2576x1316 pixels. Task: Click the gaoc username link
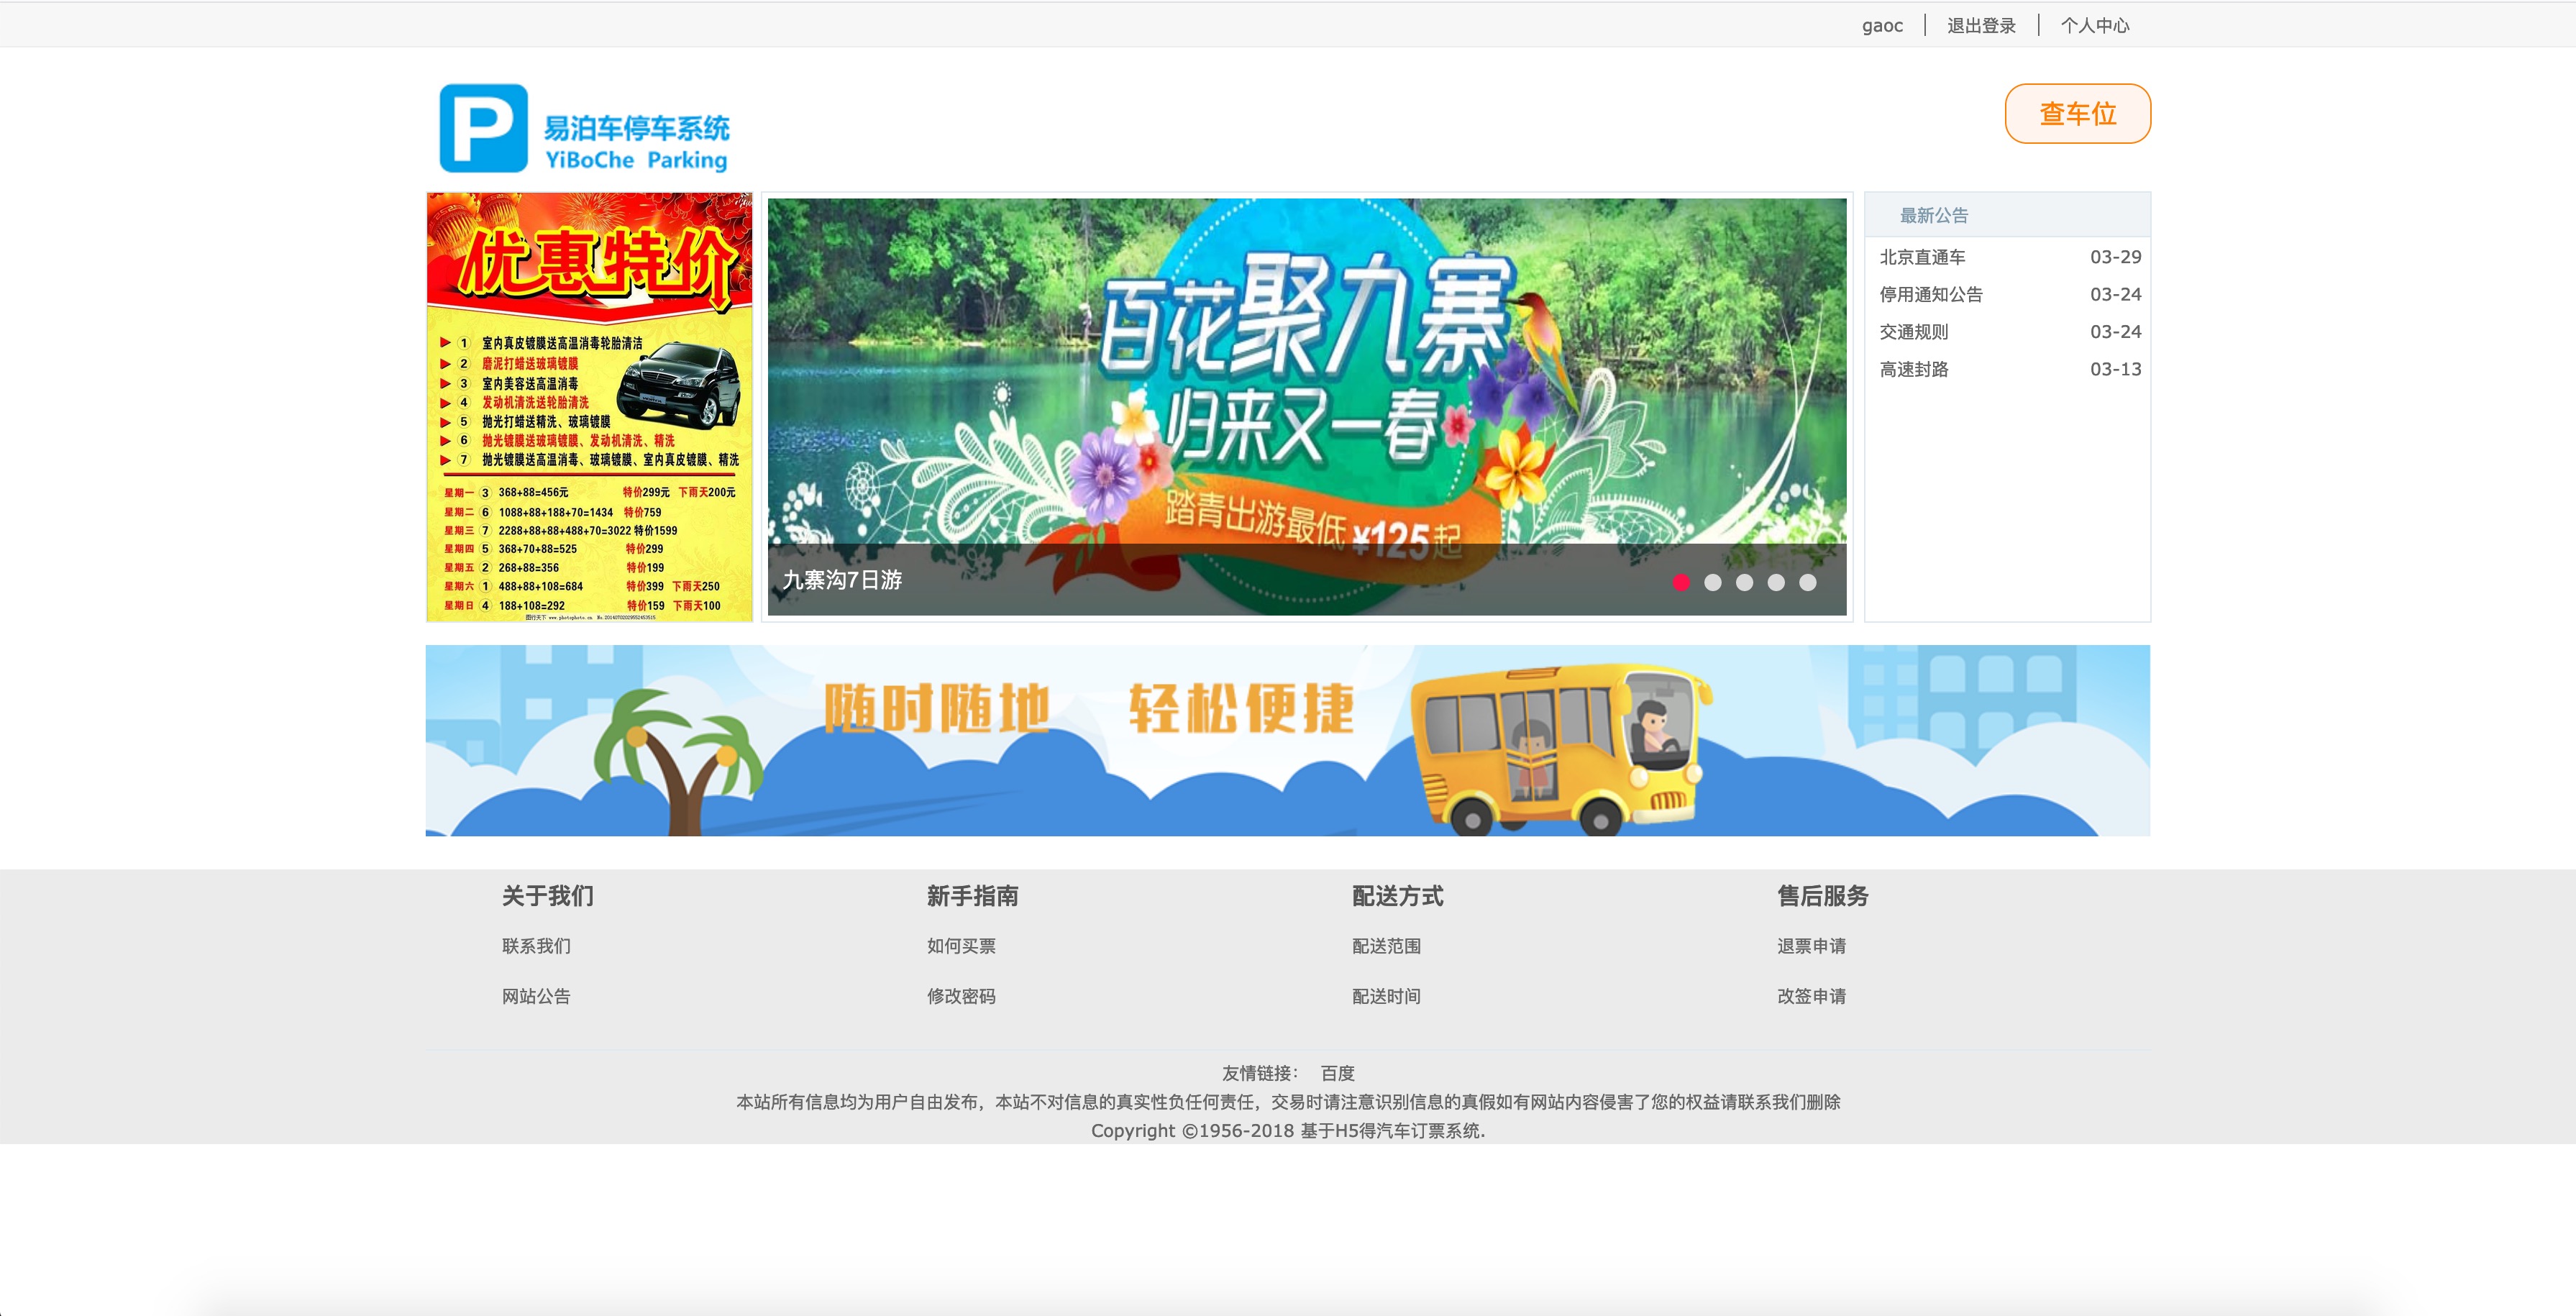point(1882,26)
